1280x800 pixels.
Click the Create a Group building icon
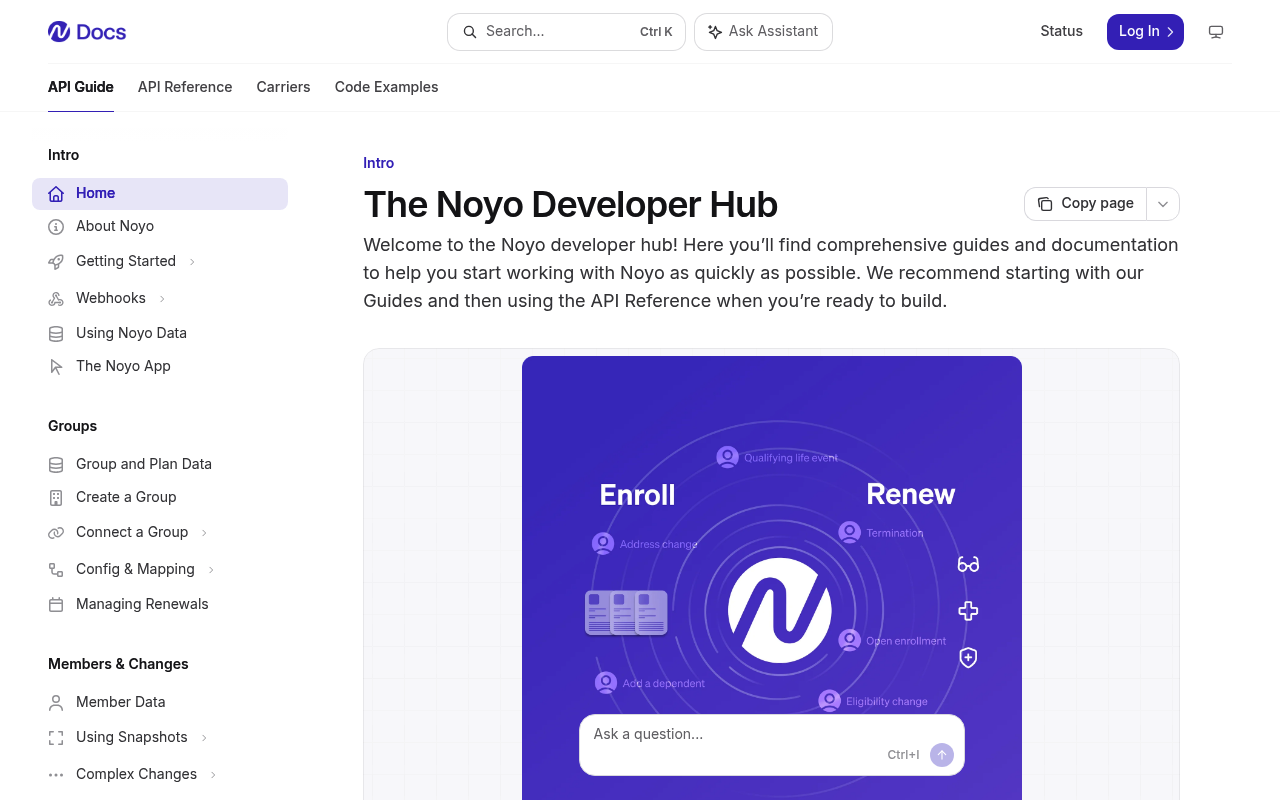point(56,498)
